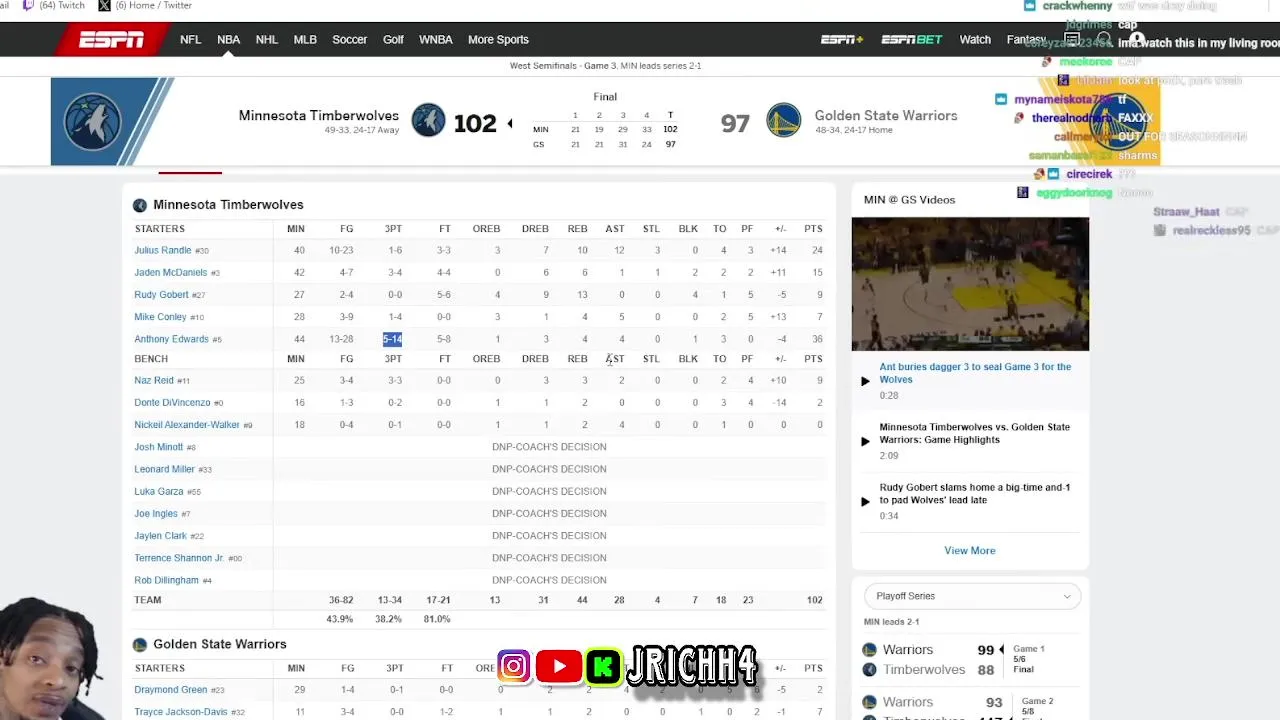1280x720 pixels.
Task: Open Leonard Miller player page
Action: (x=164, y=469)
